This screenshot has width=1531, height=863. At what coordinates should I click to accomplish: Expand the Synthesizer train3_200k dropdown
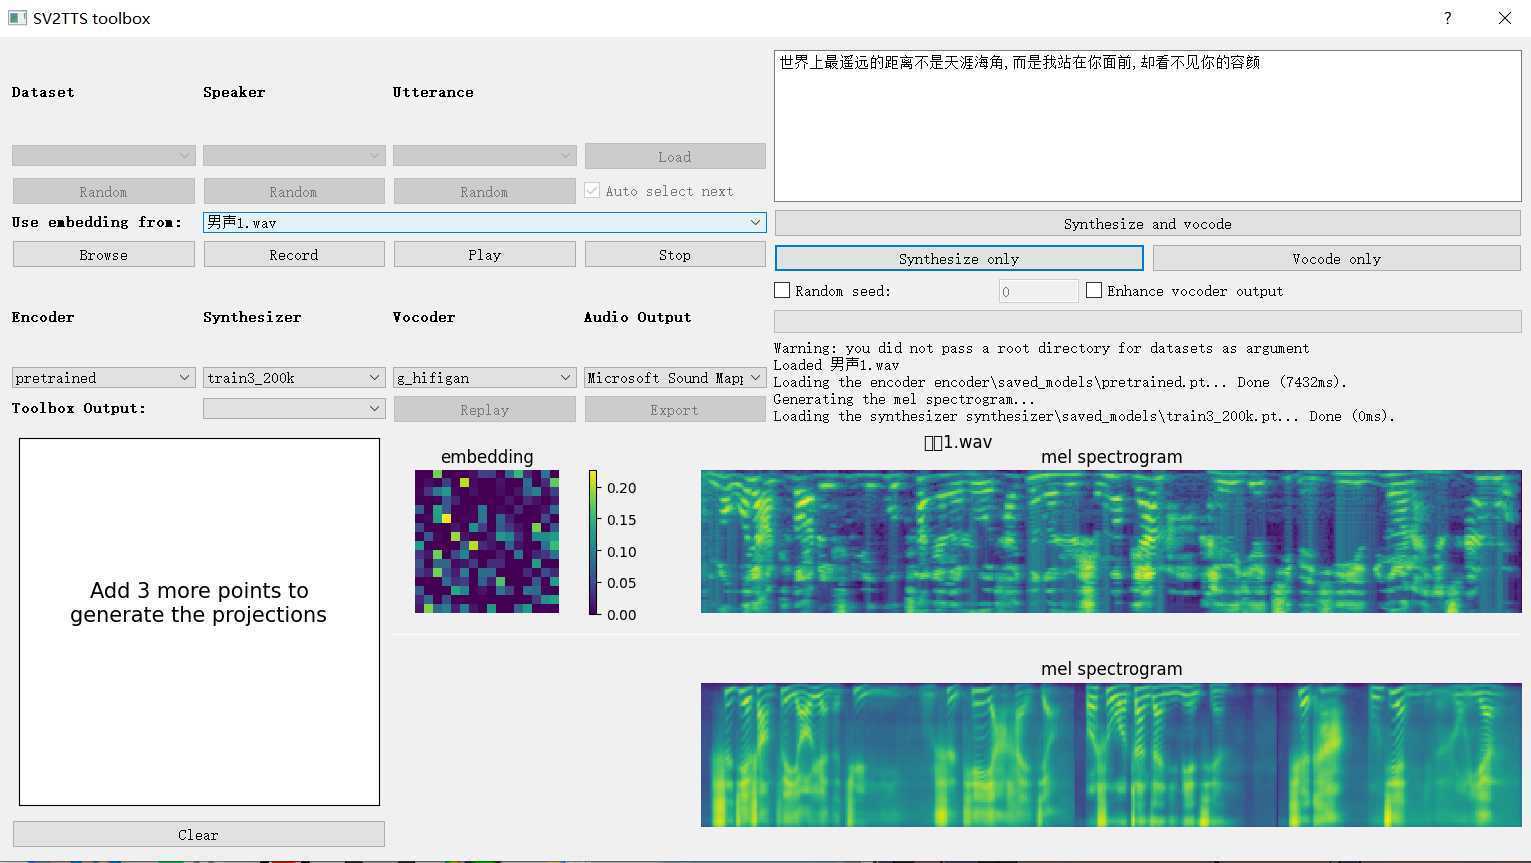pyautogui.click(x=293, y=378)
